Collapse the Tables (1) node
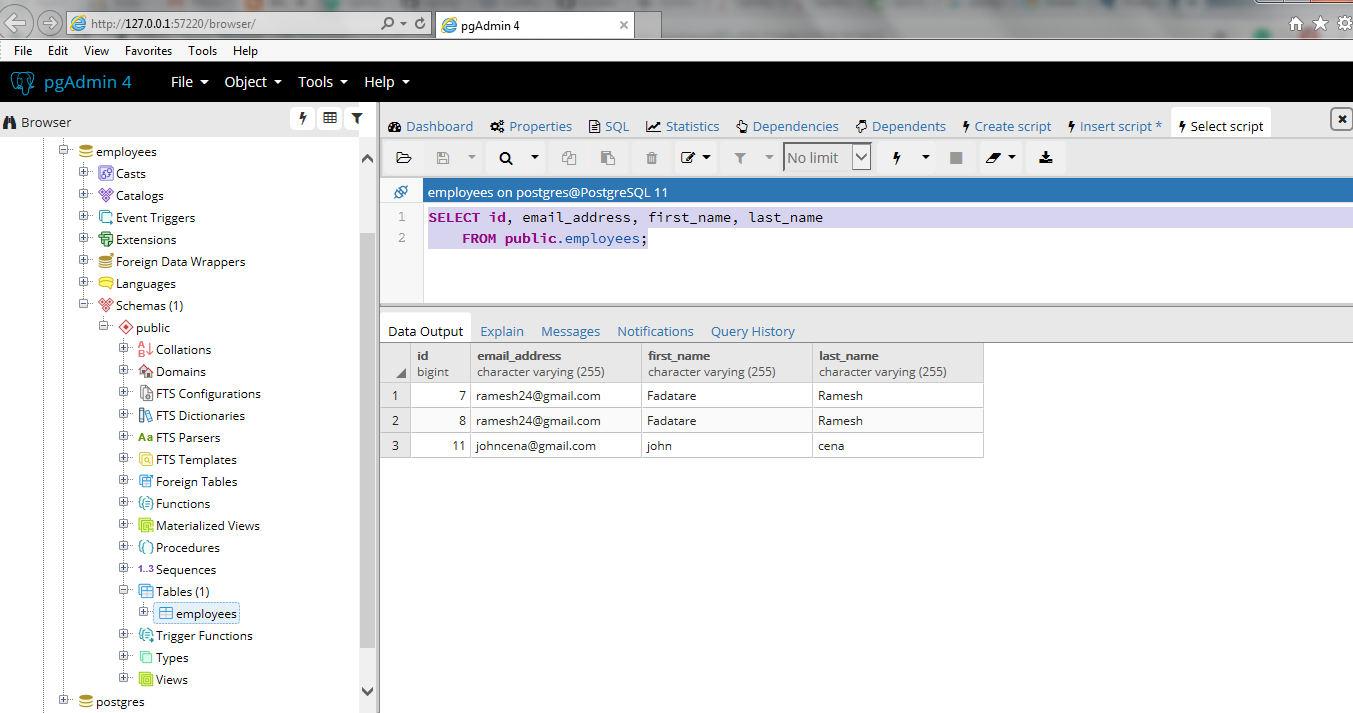 pyautogui.click(x=124, y=591)
